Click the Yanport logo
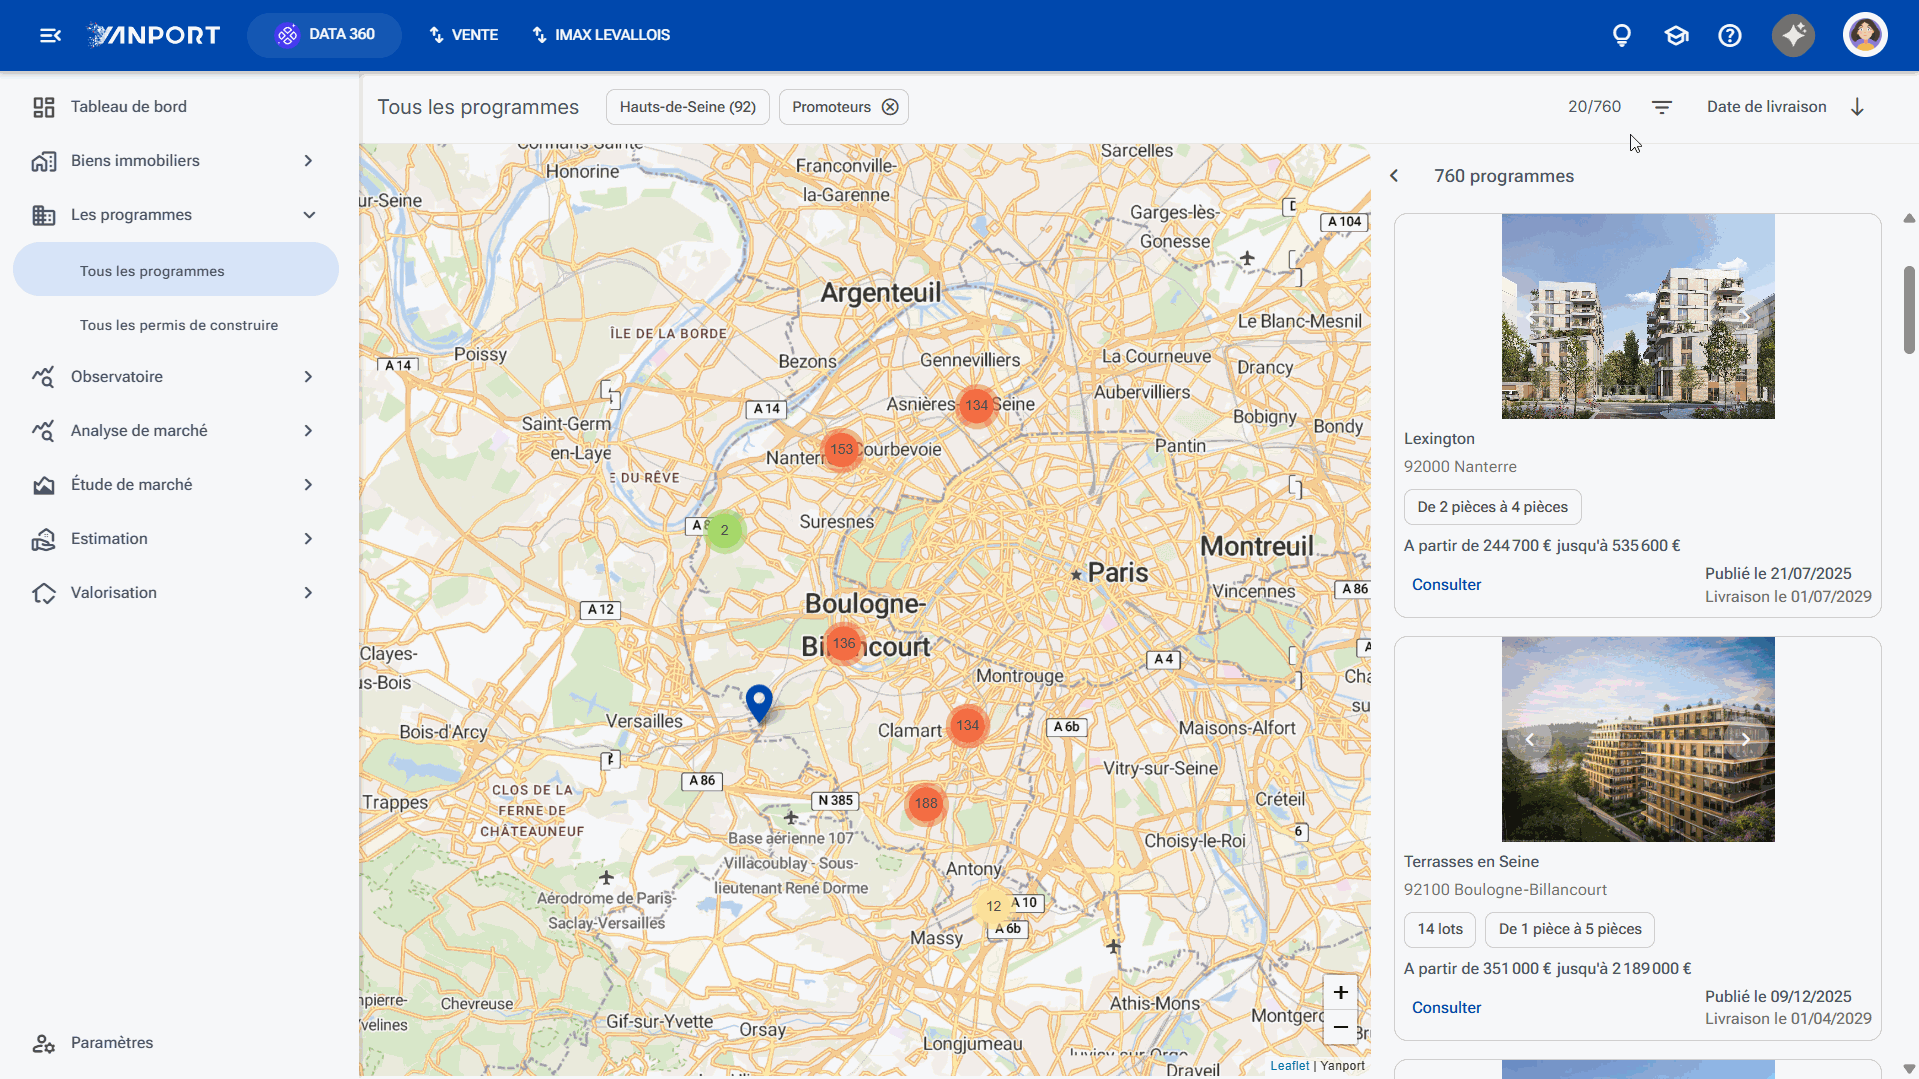The height and width of the screenshot is (1079, 1919). 154,35
